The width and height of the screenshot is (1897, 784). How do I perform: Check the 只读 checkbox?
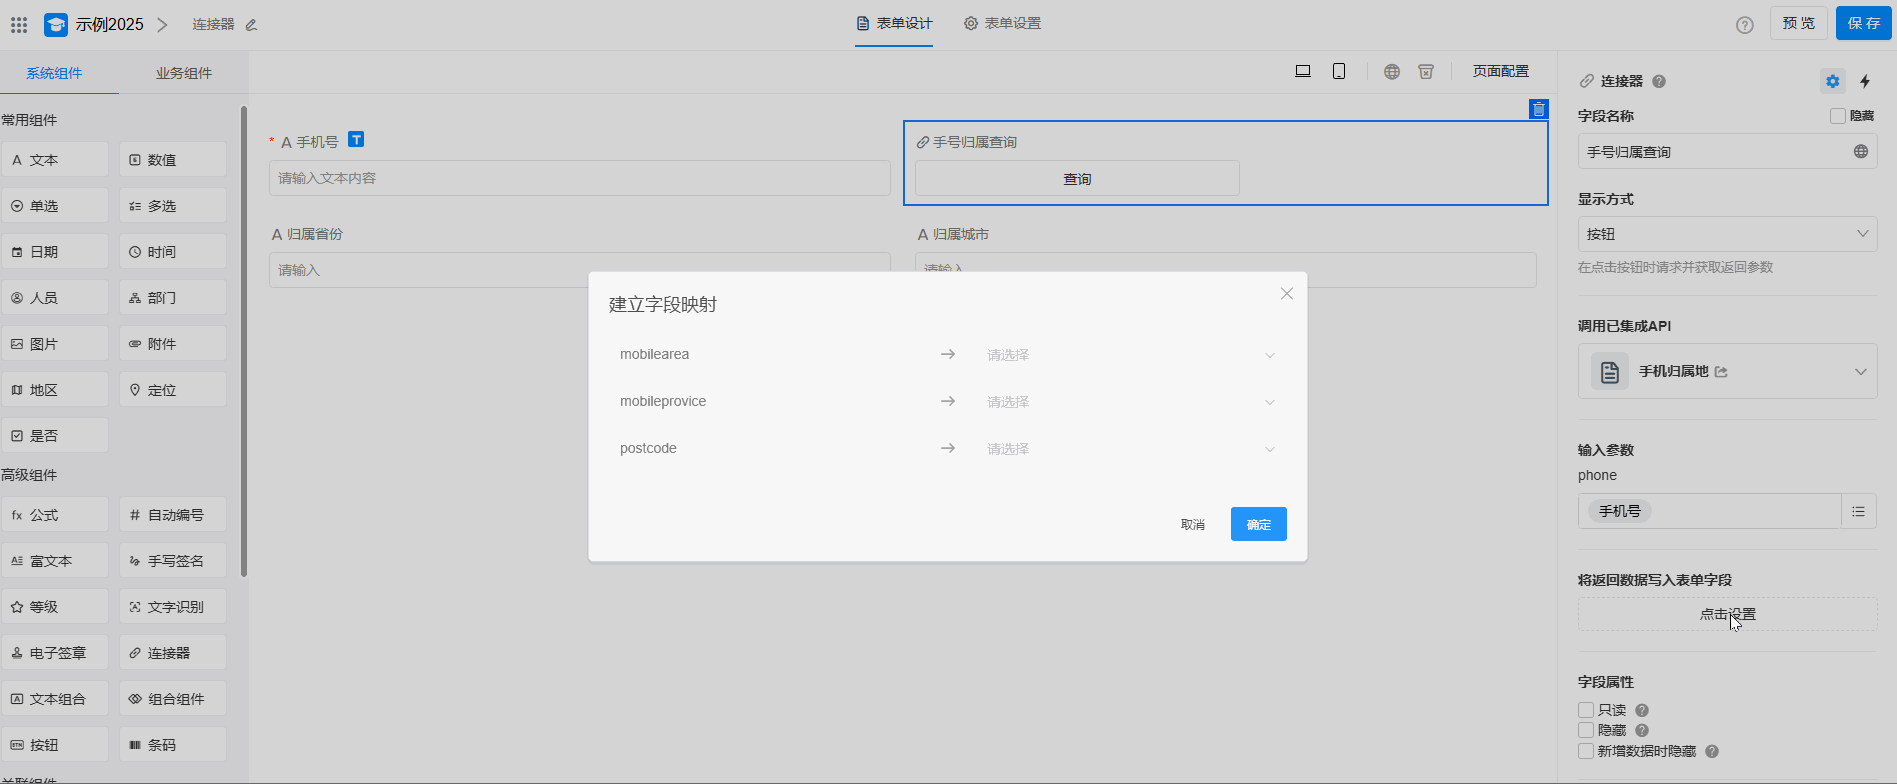tap(1586, 710)
